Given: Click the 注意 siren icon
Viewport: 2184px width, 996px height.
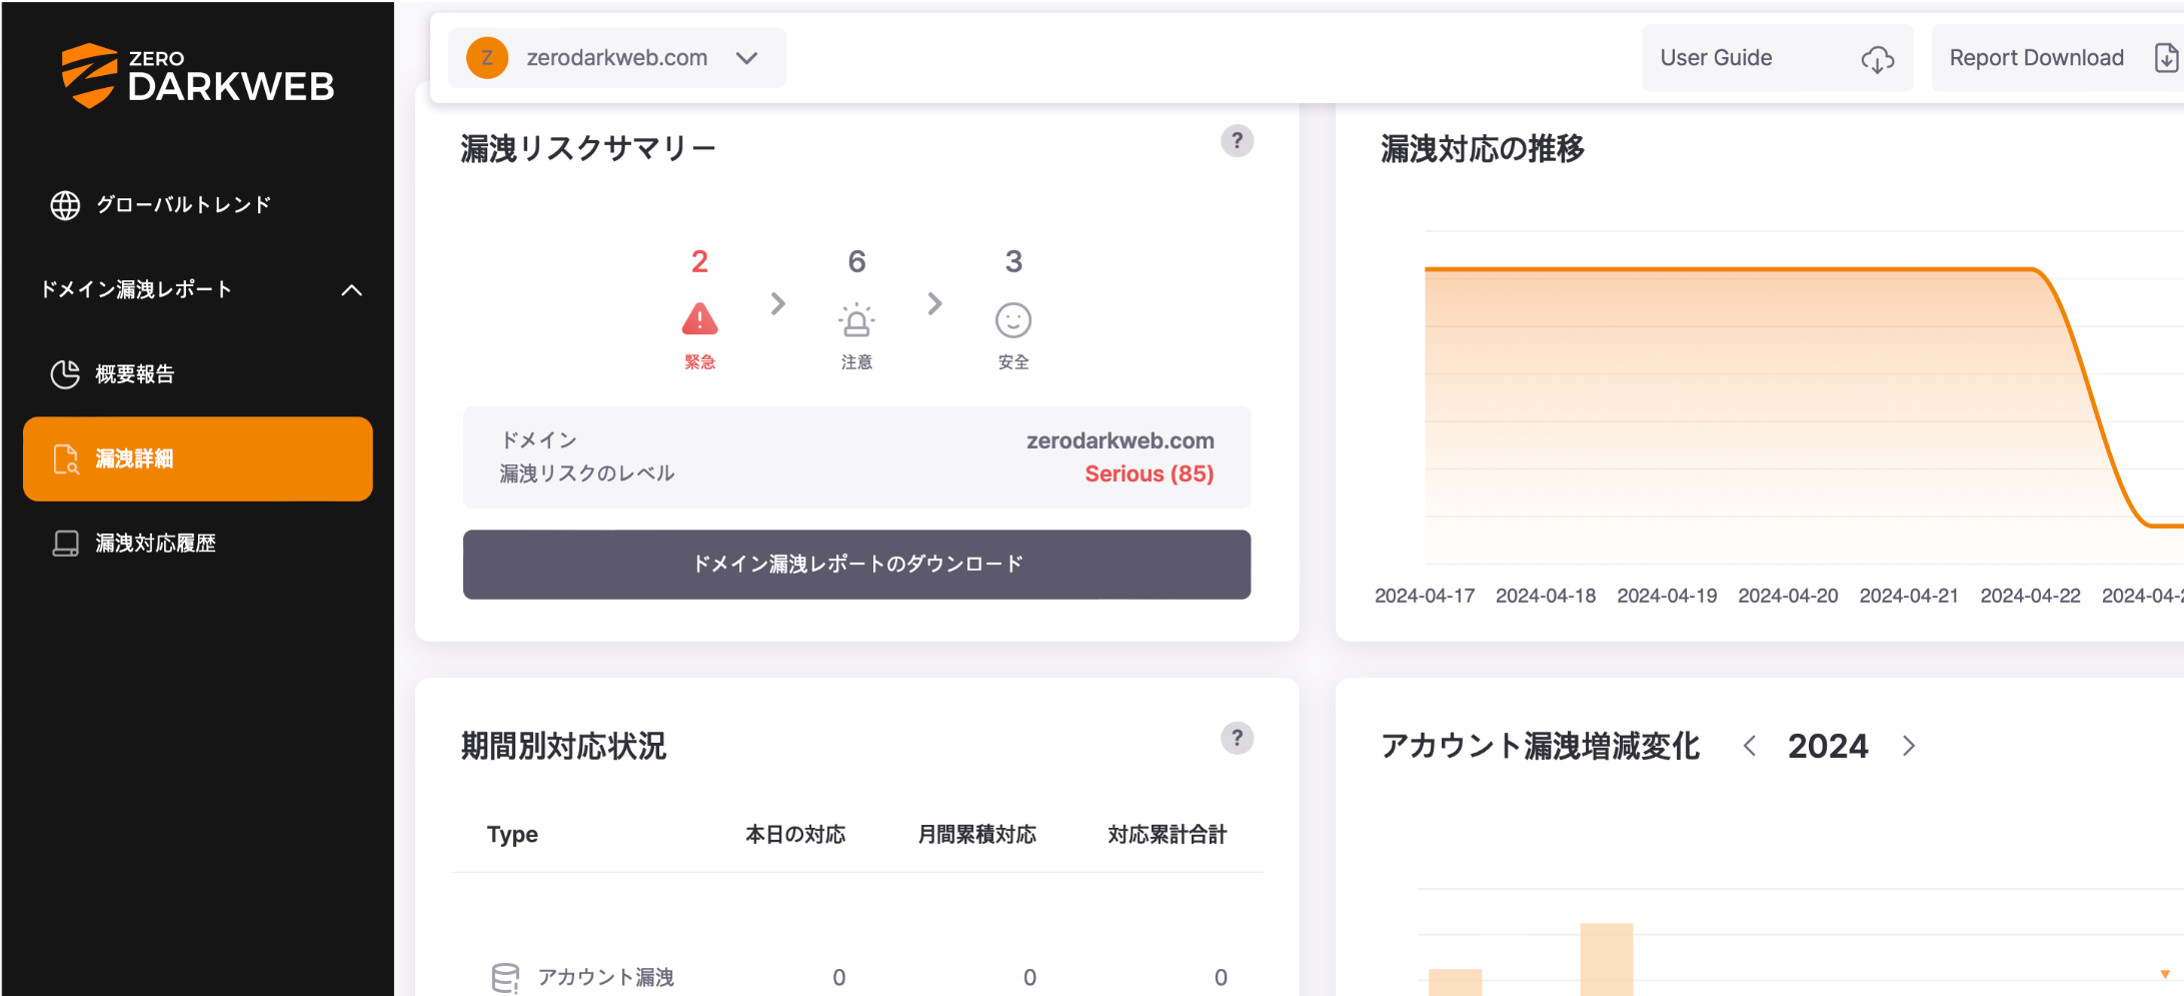Looking at the screenshot, I should pos(856,320).
